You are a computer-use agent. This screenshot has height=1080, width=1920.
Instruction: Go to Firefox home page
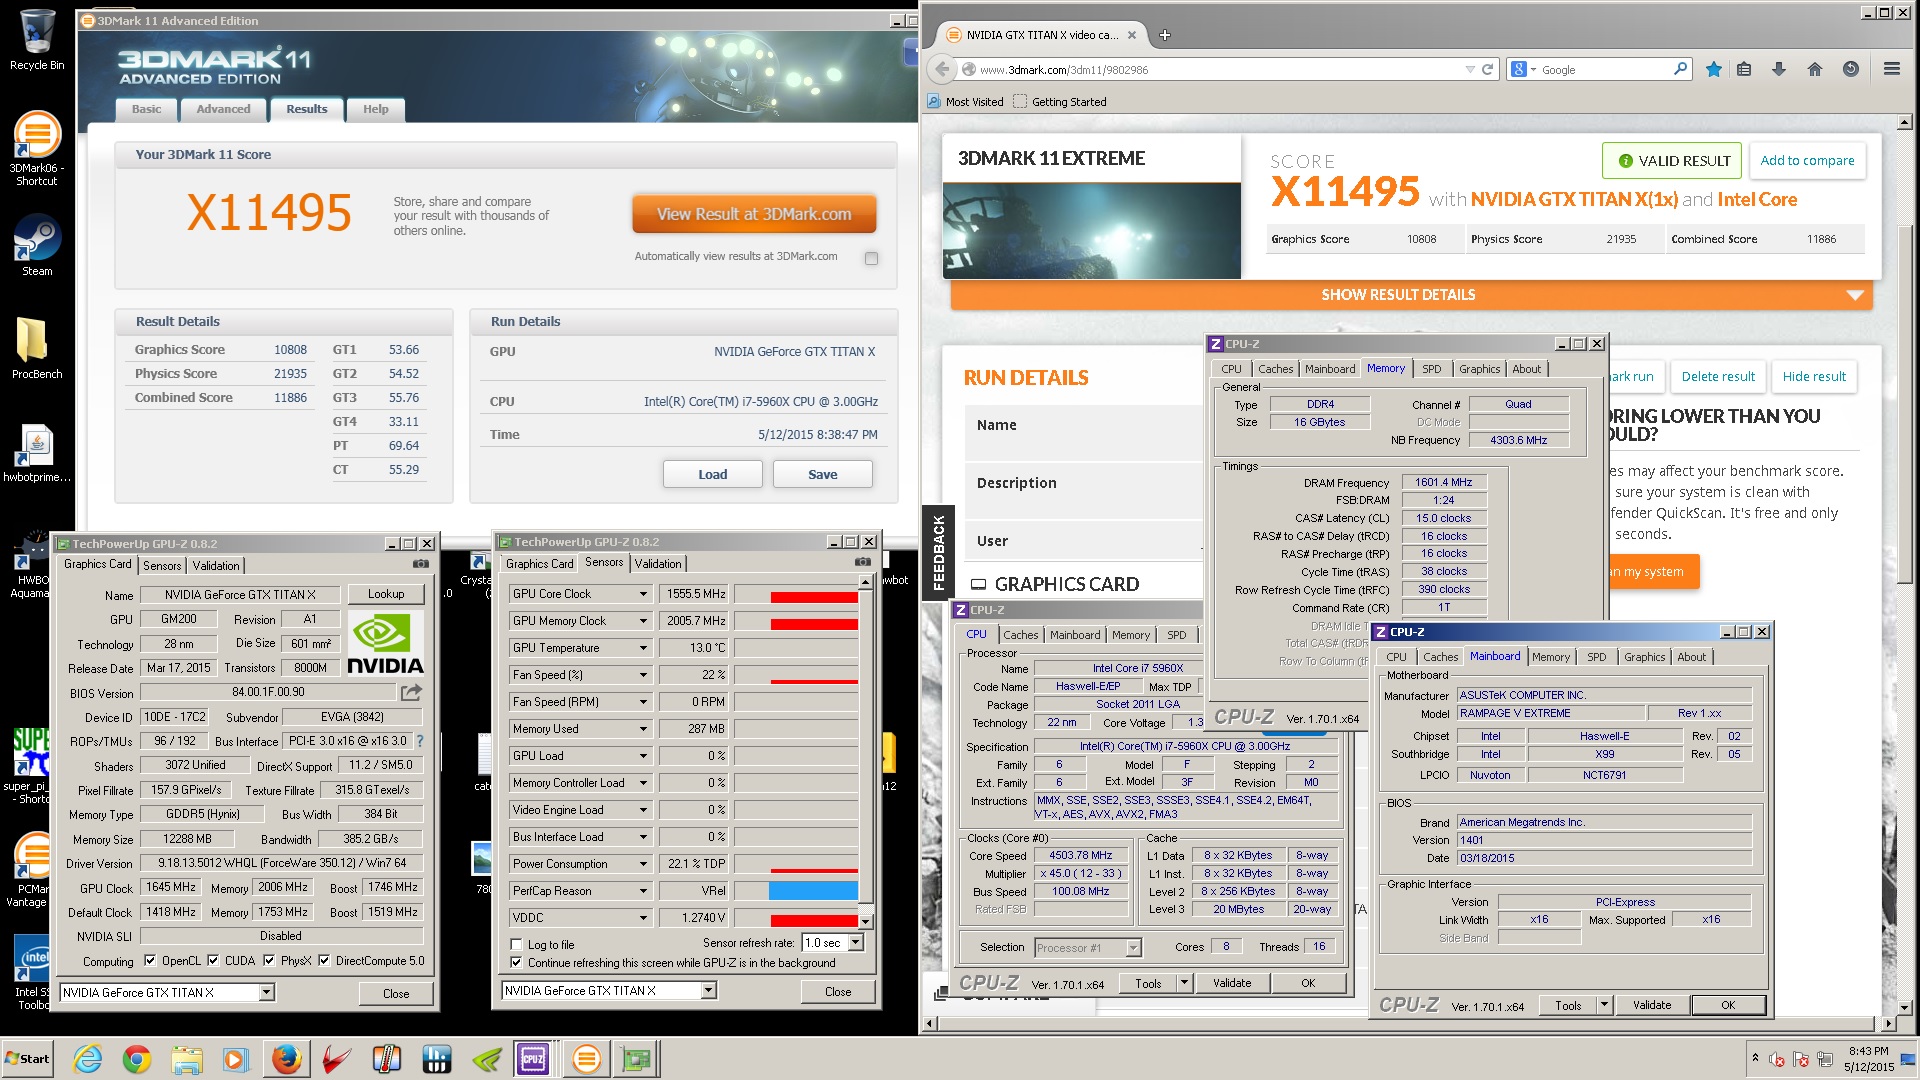tap(1815, 69)
